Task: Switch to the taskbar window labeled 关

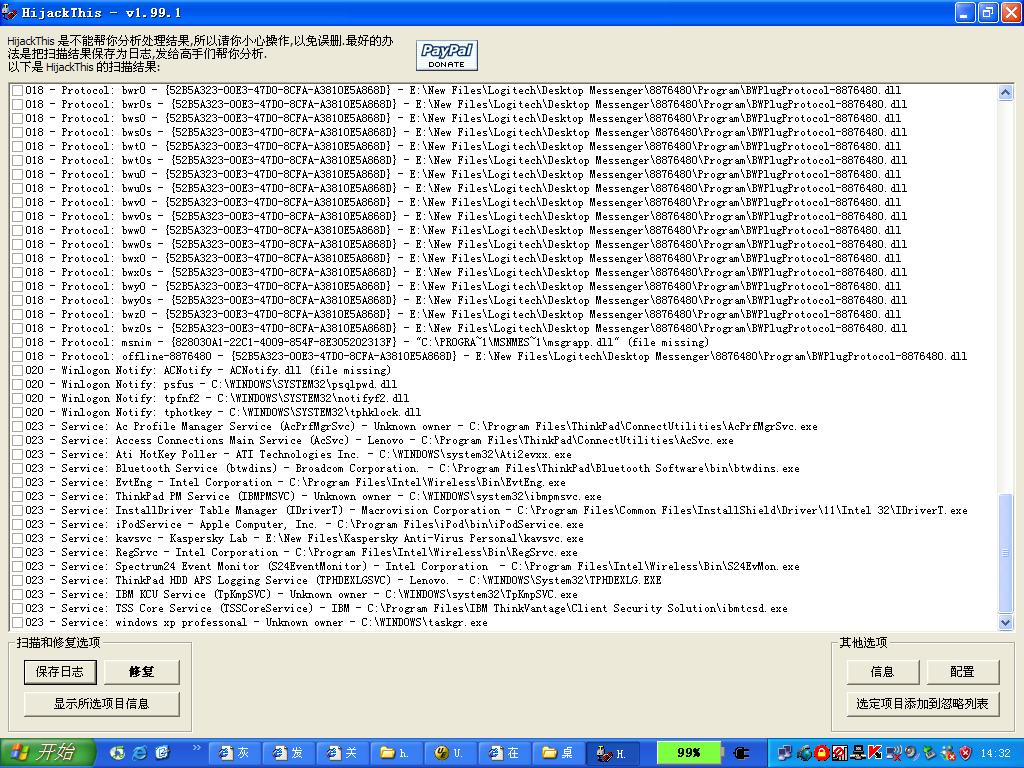Action: click(342, 753)
